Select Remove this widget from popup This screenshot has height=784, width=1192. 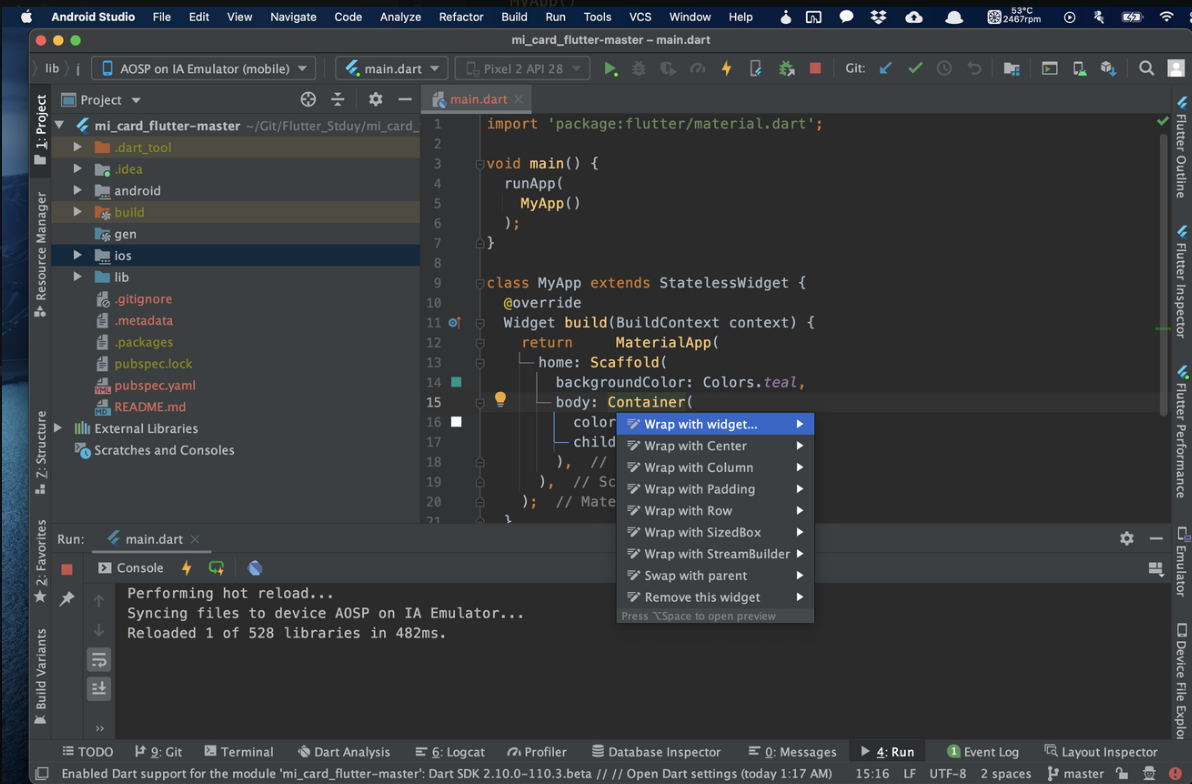point(715,597)
